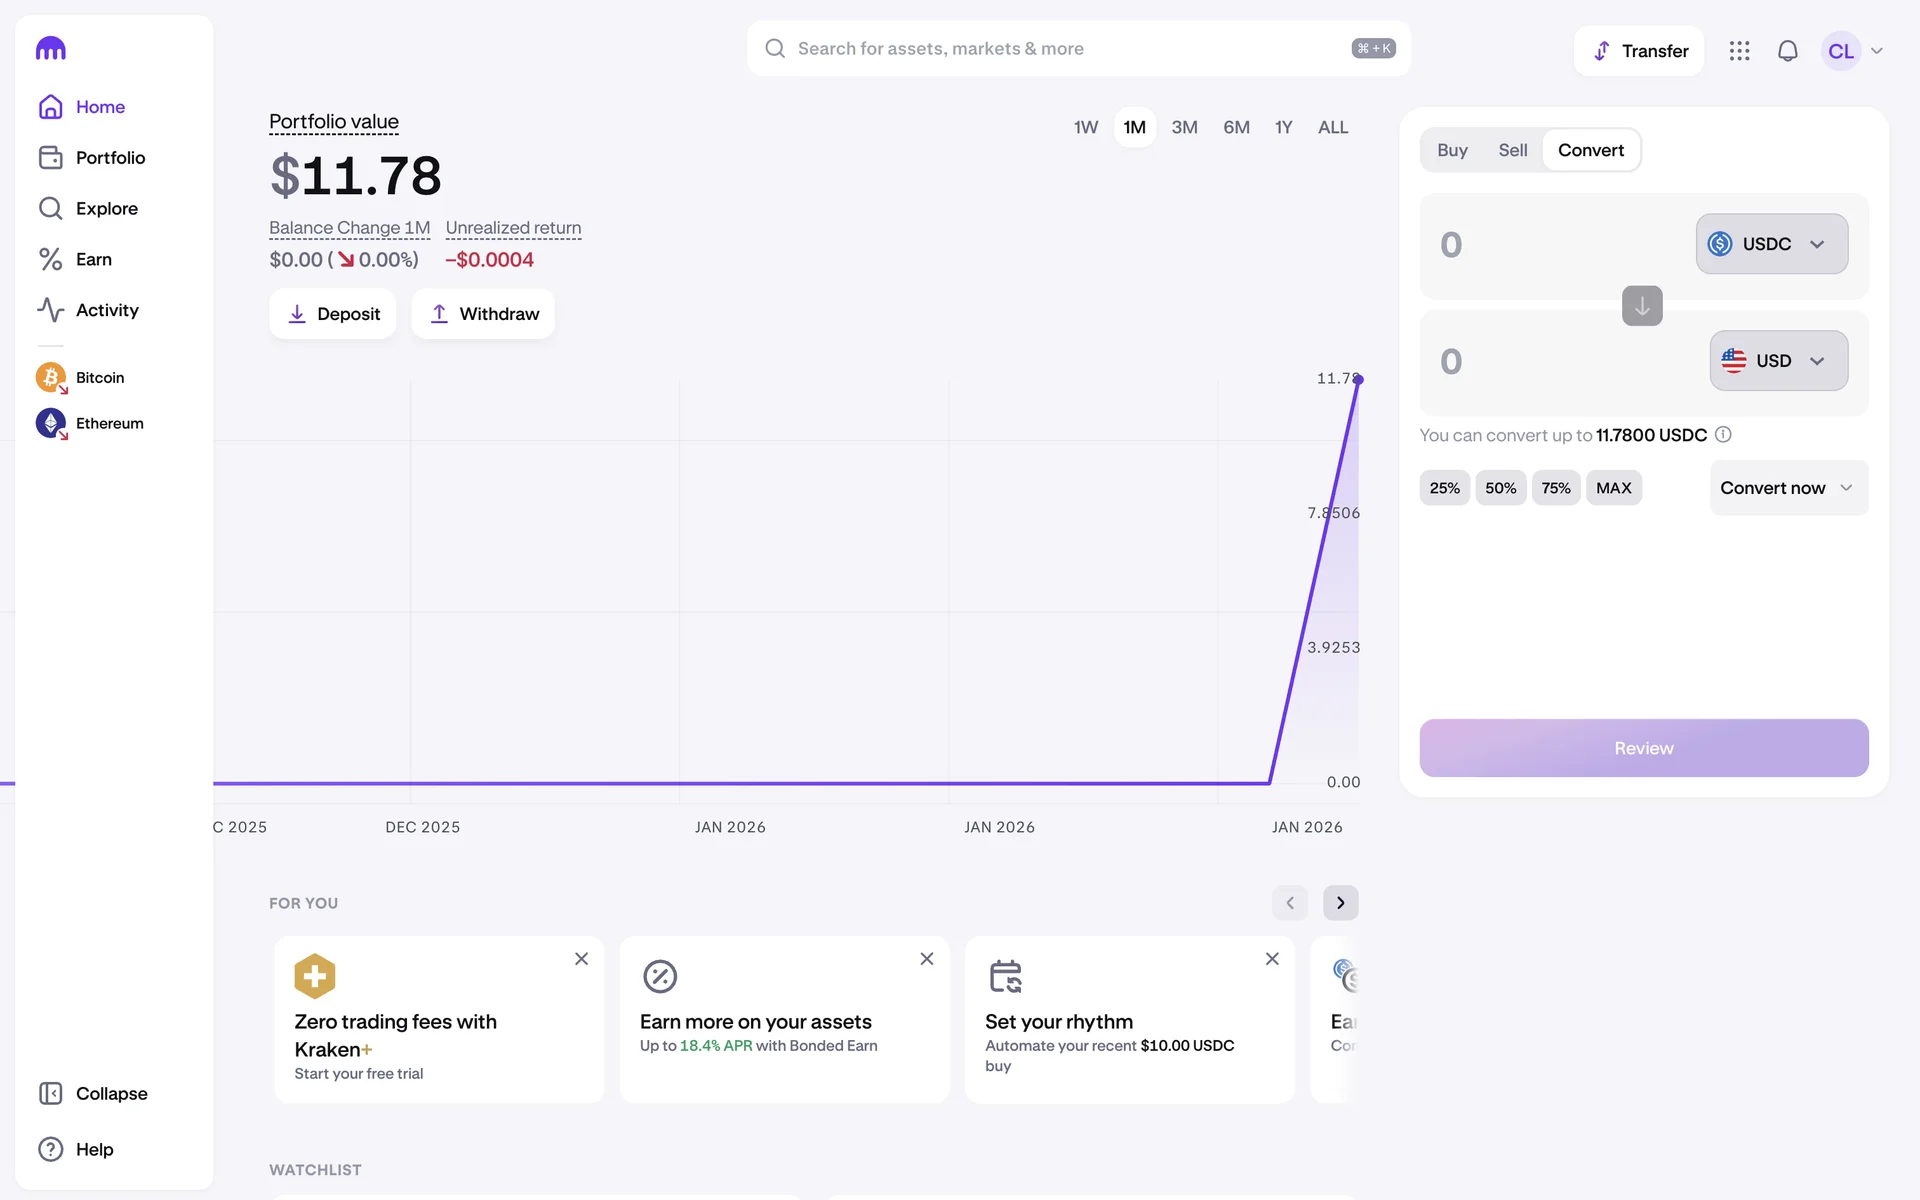Viewport: 1920px width, 1200px height.
Task: Click the swap direction arrow between currencies
Action: 1641,306
